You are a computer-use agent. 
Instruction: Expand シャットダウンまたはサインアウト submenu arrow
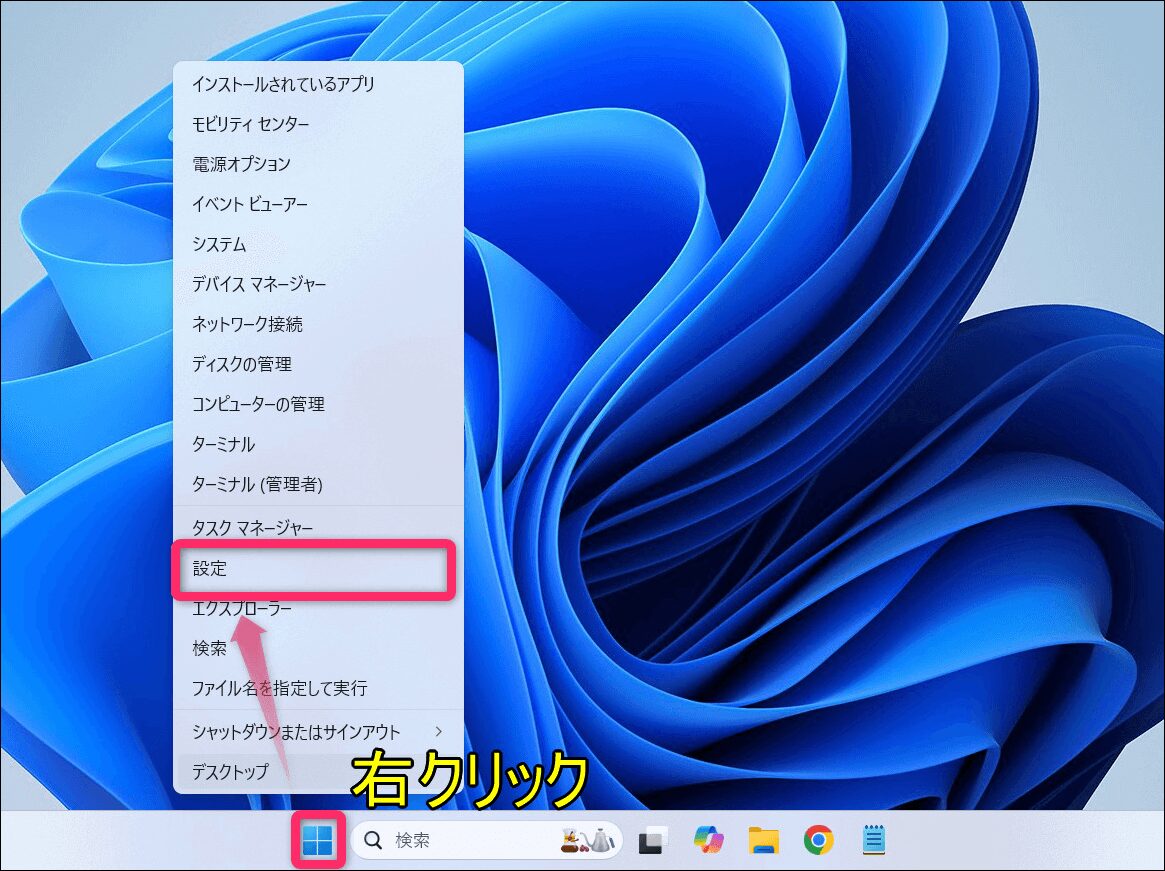coord(438,732)
